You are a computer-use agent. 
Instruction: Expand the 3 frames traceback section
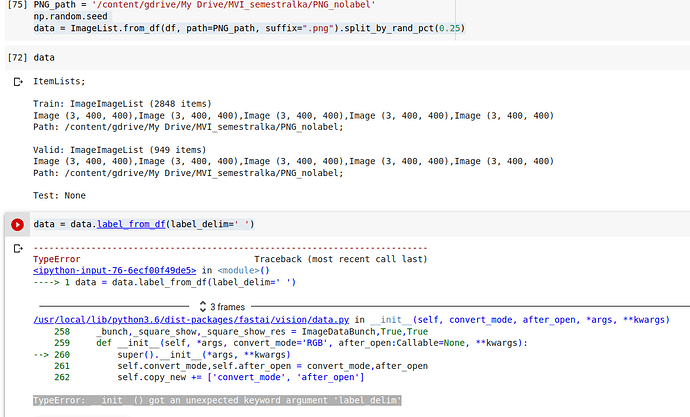click(x=222, y=307)
